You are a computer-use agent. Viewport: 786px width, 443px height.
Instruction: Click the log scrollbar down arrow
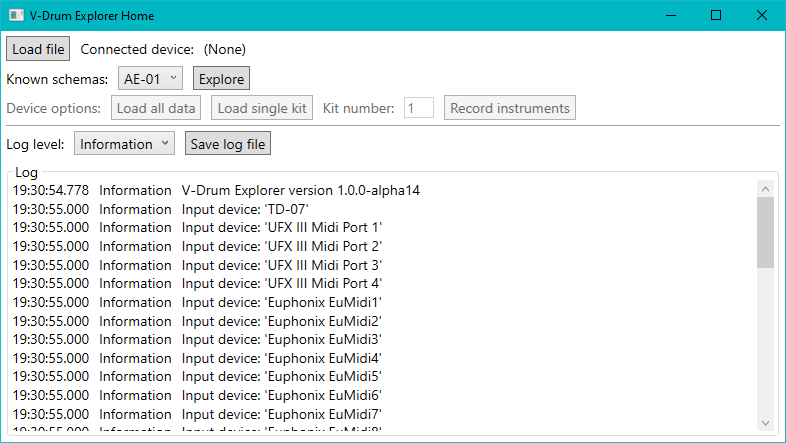[765, 422]
